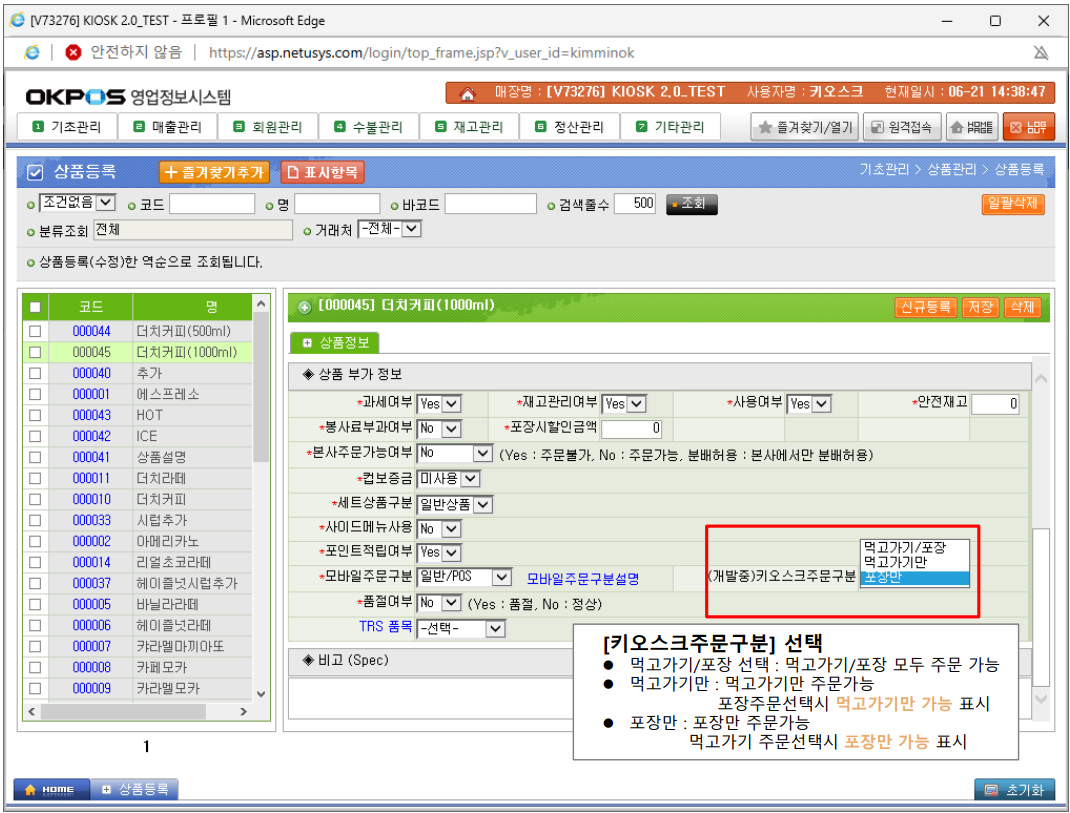Click the 즐겨찾기/열기 star button
1070x813 pixels.
tap(804, 127)
